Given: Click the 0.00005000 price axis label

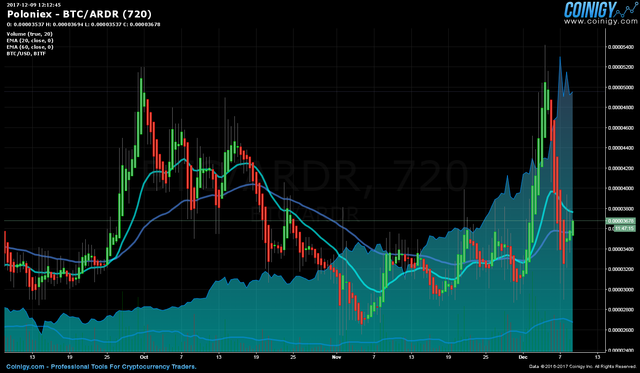Looking at the screenshot, I should [621, 87].
